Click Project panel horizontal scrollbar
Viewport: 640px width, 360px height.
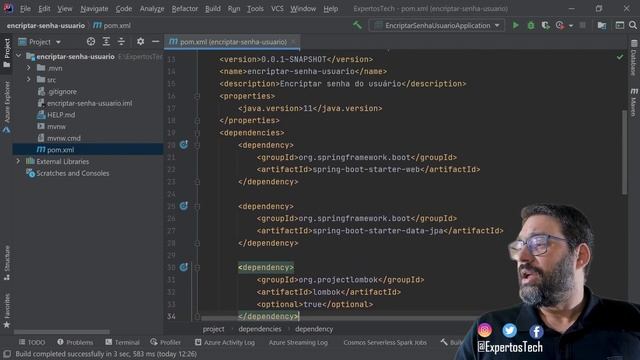(x=62, y=332)
